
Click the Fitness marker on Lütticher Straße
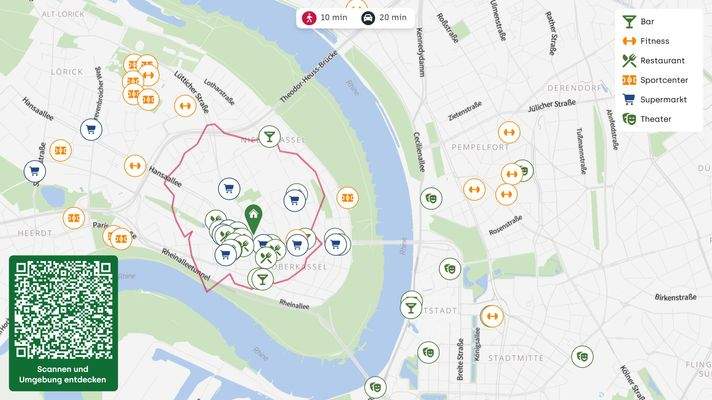tap(185, 106)
